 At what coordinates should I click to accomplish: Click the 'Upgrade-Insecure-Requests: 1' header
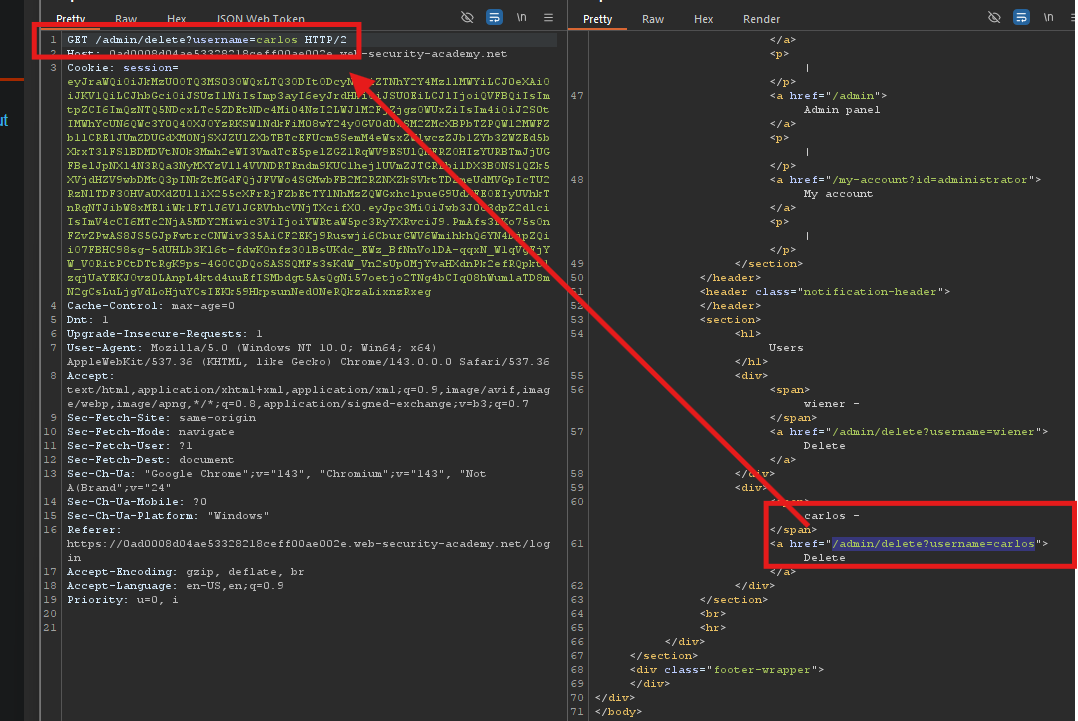[x=164, y=334]
